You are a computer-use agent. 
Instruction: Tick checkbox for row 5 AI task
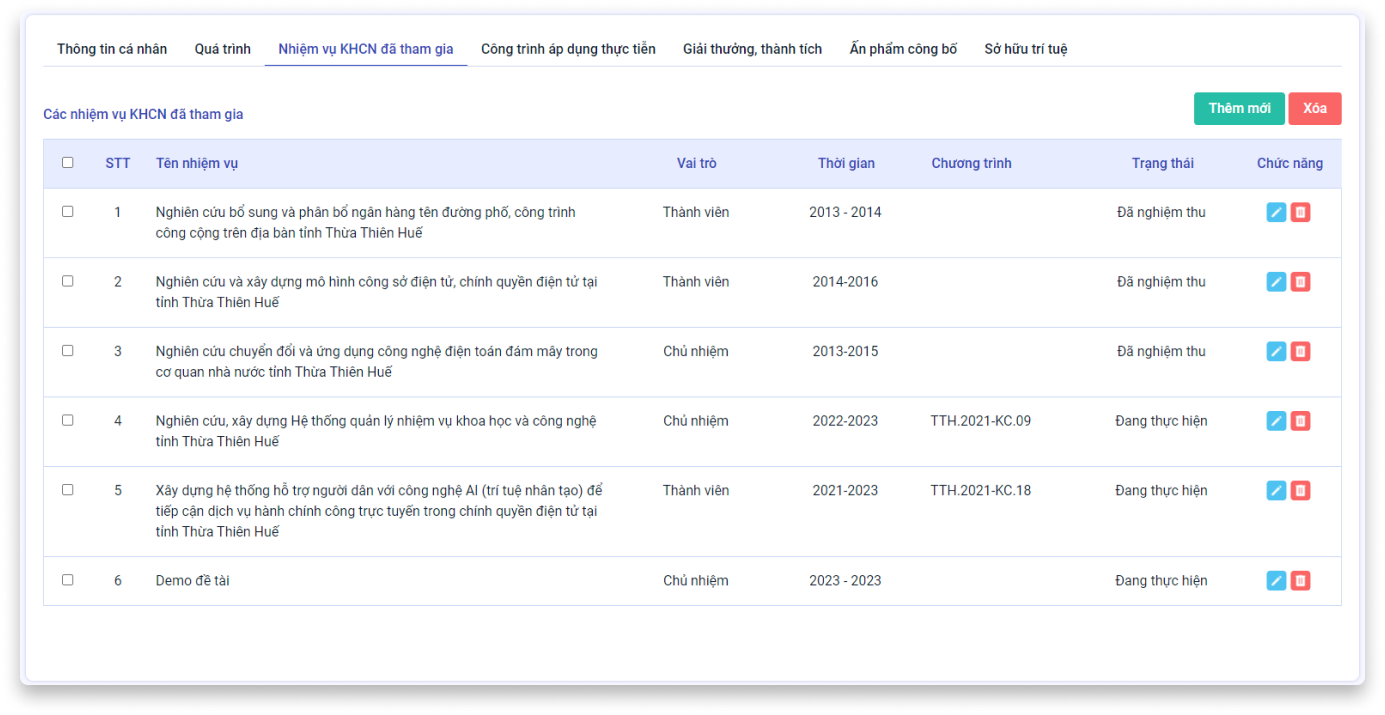tap(68, 490)
